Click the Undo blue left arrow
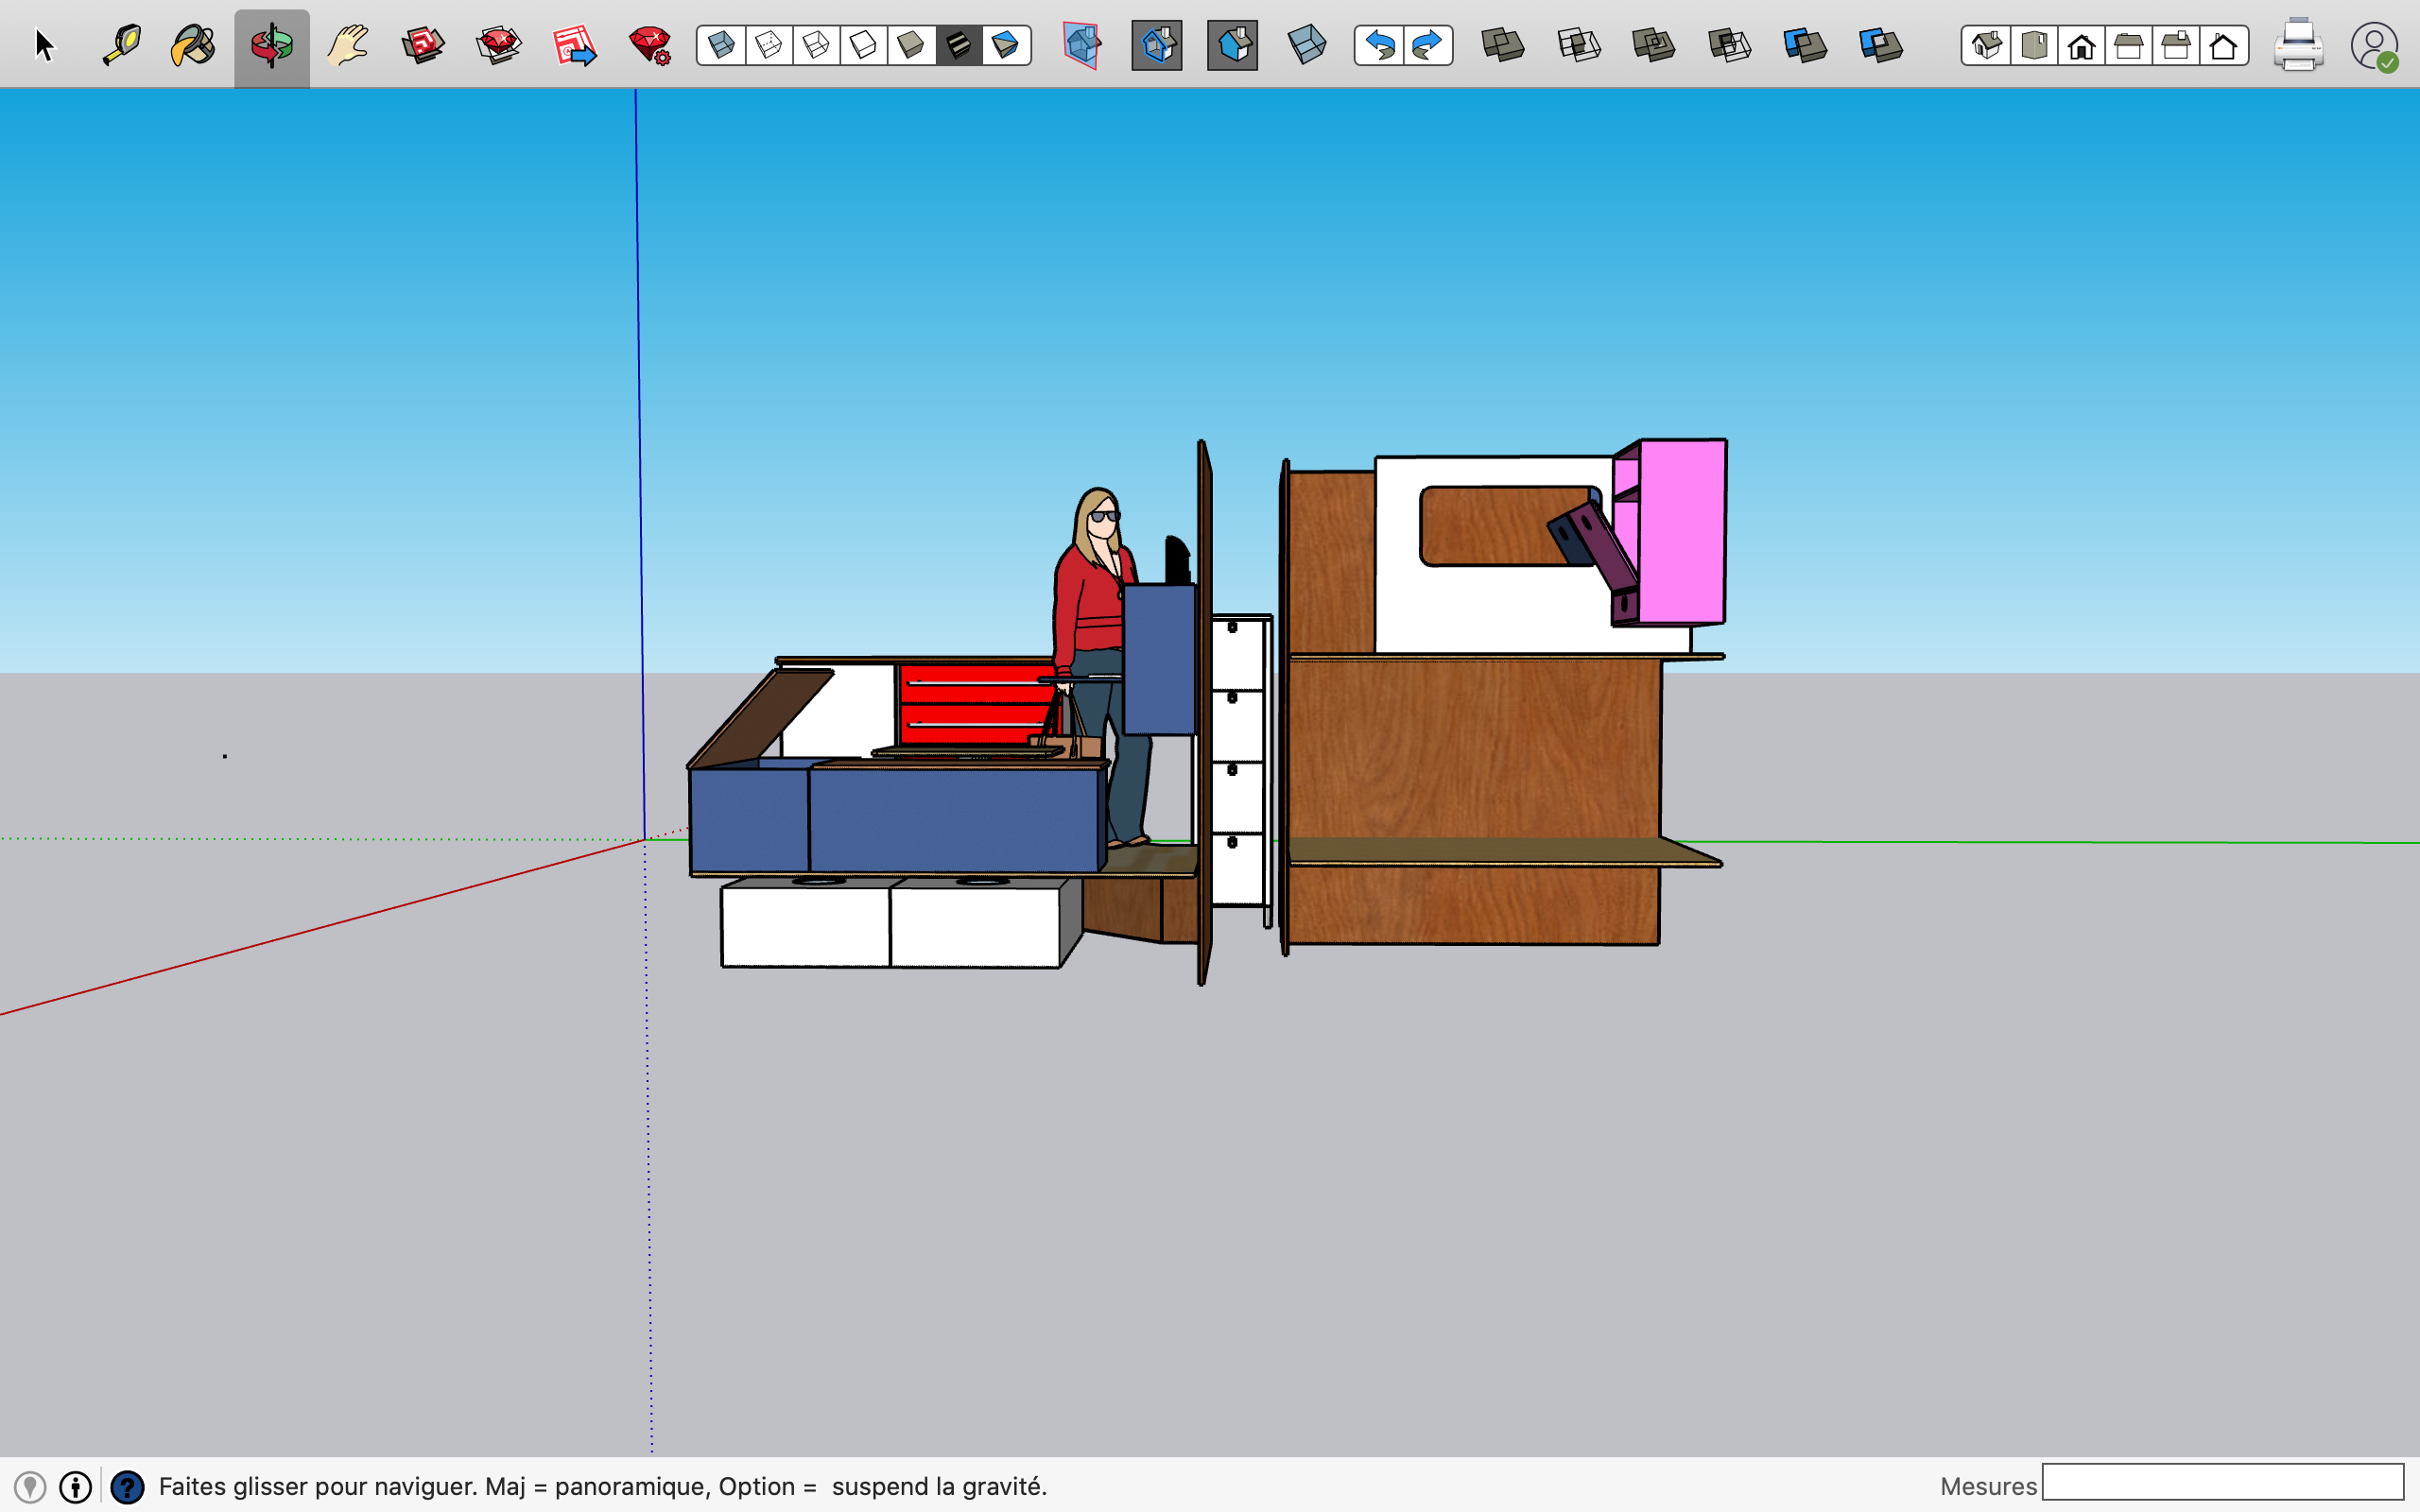This screenshot has height=1512, width=2420. point(1380,45)
